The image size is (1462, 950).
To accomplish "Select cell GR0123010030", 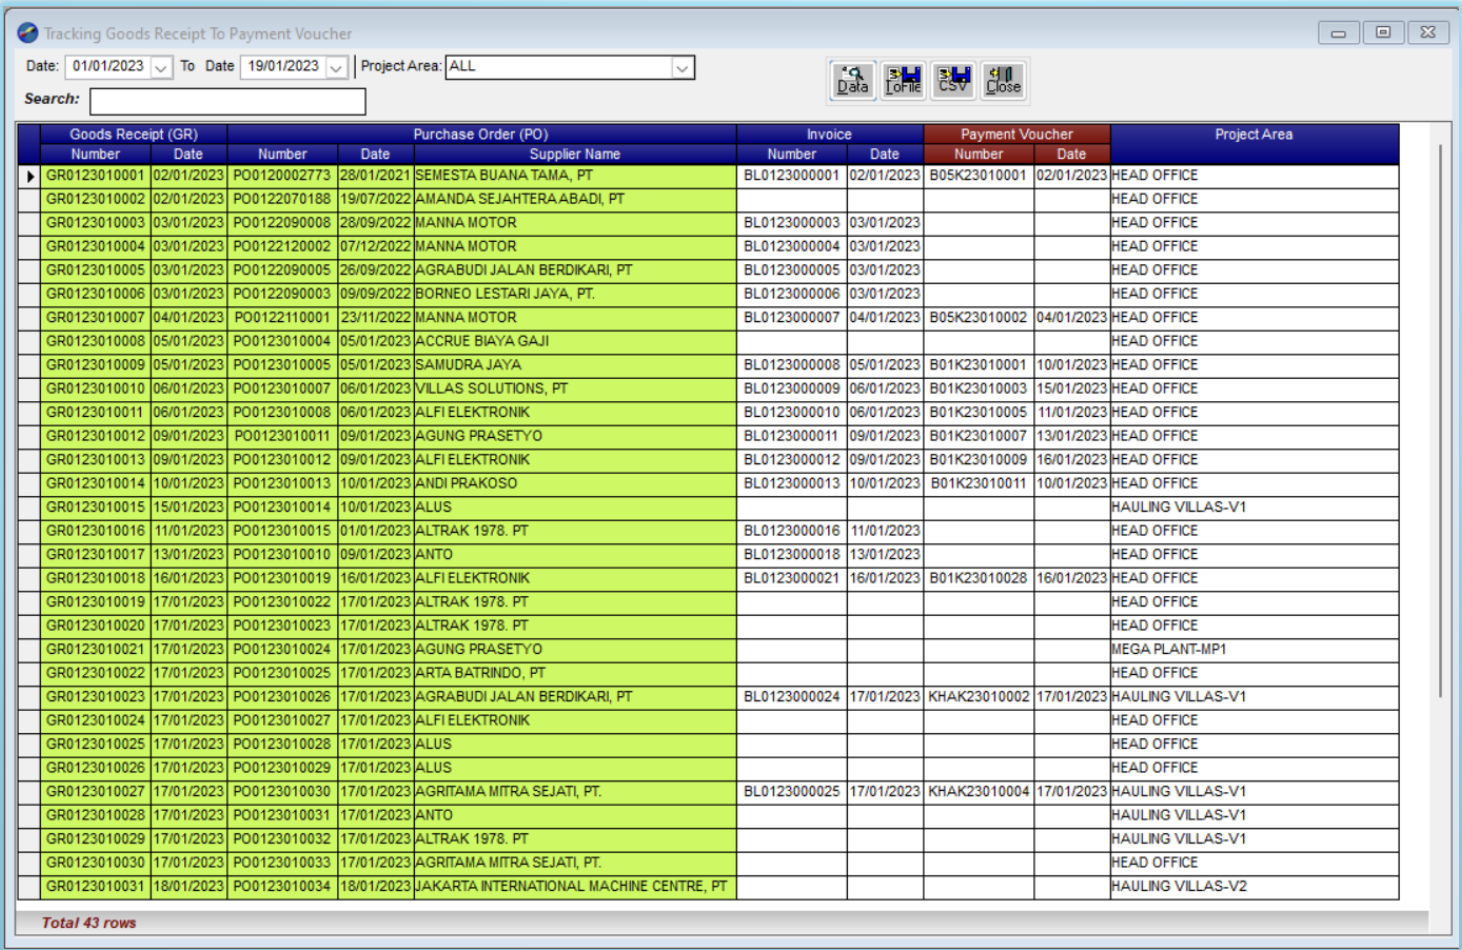I will point(96,863).
